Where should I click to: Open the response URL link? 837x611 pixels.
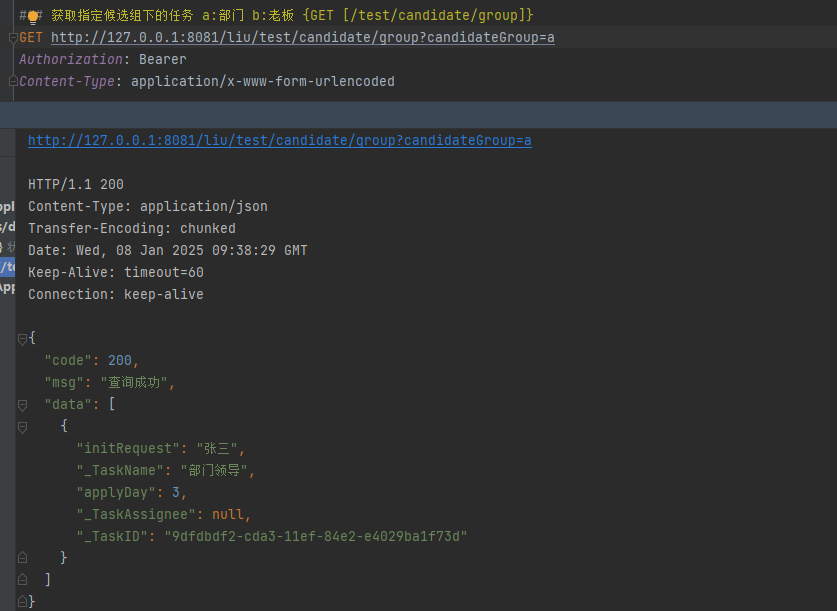click(279, 141)
